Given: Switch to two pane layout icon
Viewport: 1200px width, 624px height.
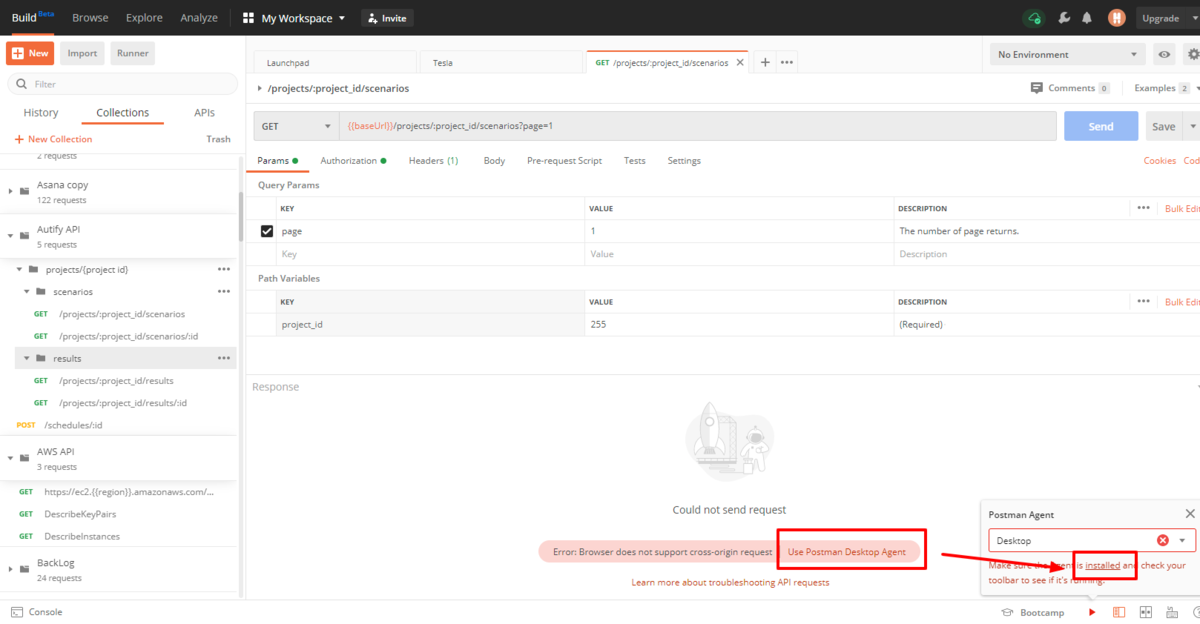Looking at the screenshot, I should coord(1146,612).
